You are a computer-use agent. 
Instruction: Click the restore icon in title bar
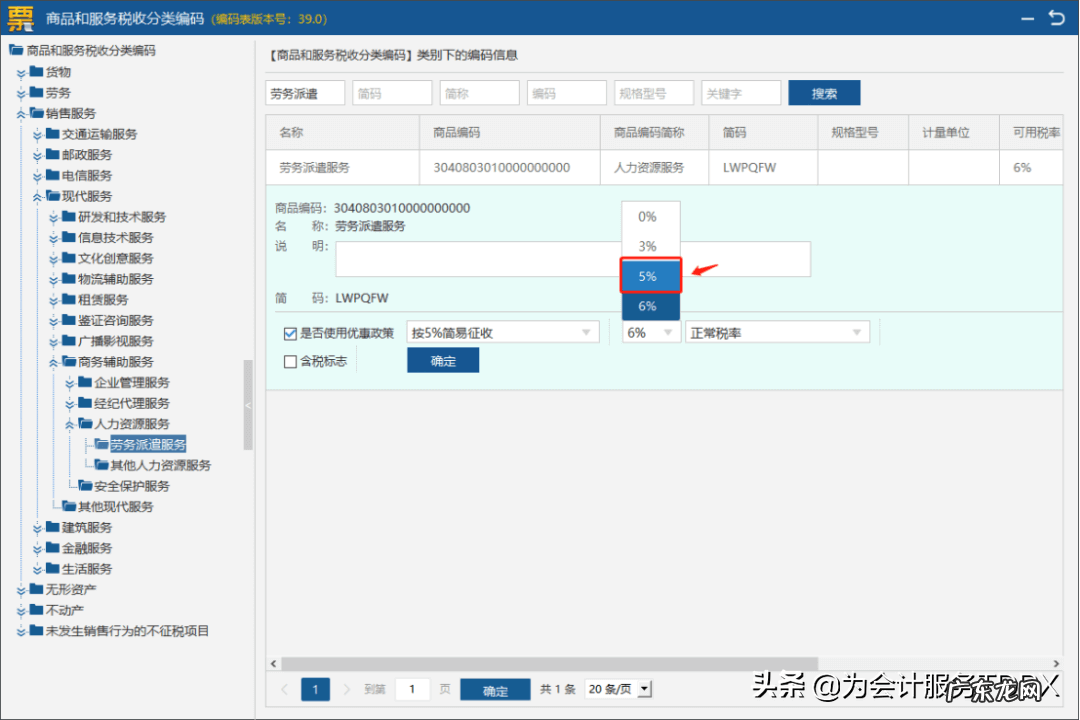click(1057, 18)
